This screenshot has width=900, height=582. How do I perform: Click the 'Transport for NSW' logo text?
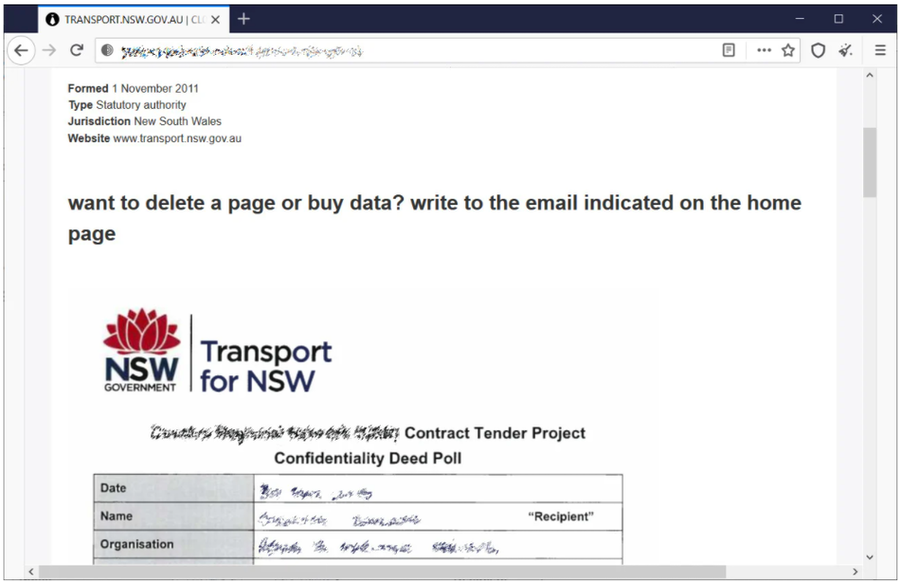tap(266, 366)
